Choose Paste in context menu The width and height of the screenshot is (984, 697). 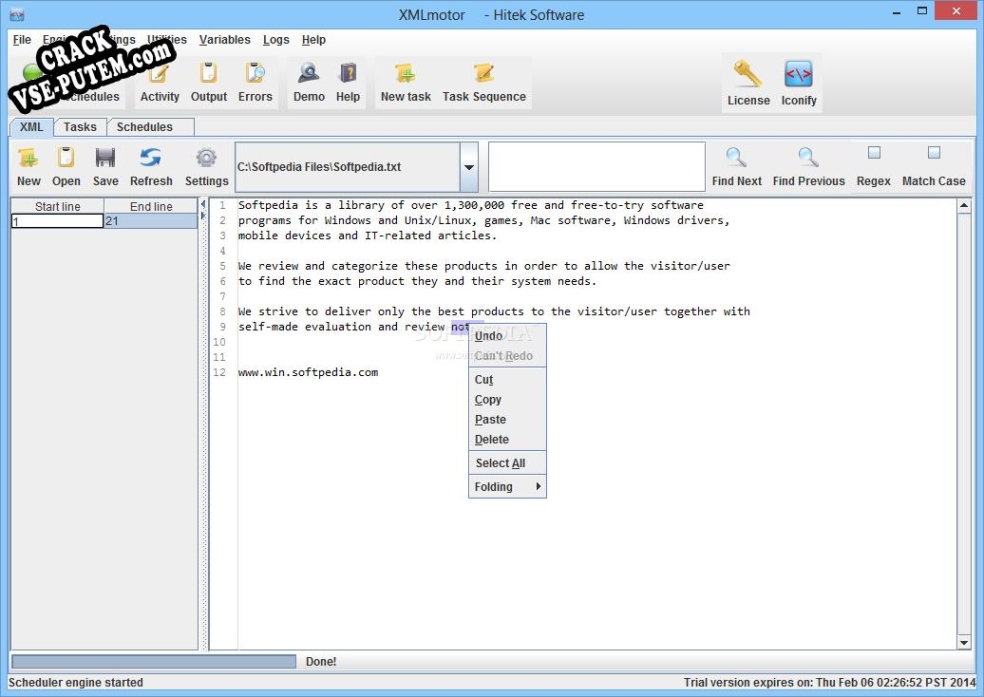tap(507, 420)
